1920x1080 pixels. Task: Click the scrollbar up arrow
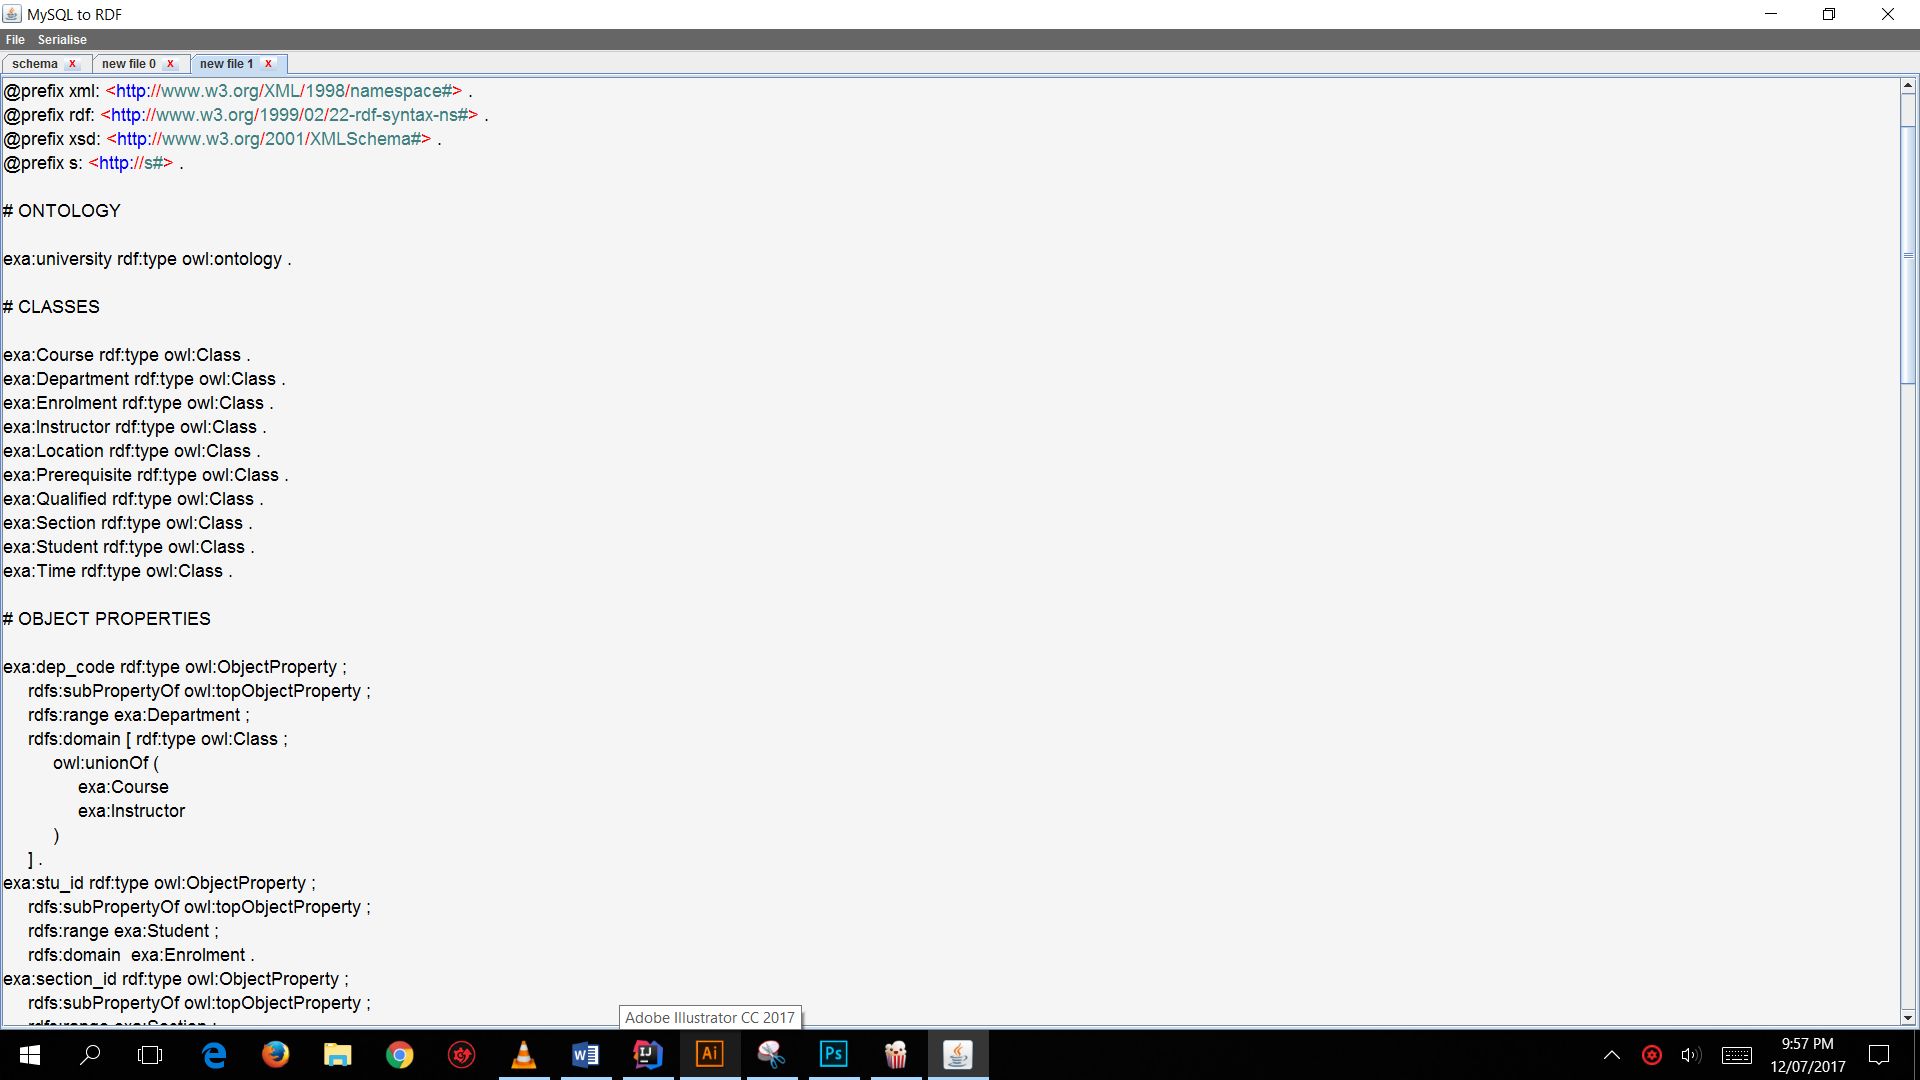(1907, 87)
